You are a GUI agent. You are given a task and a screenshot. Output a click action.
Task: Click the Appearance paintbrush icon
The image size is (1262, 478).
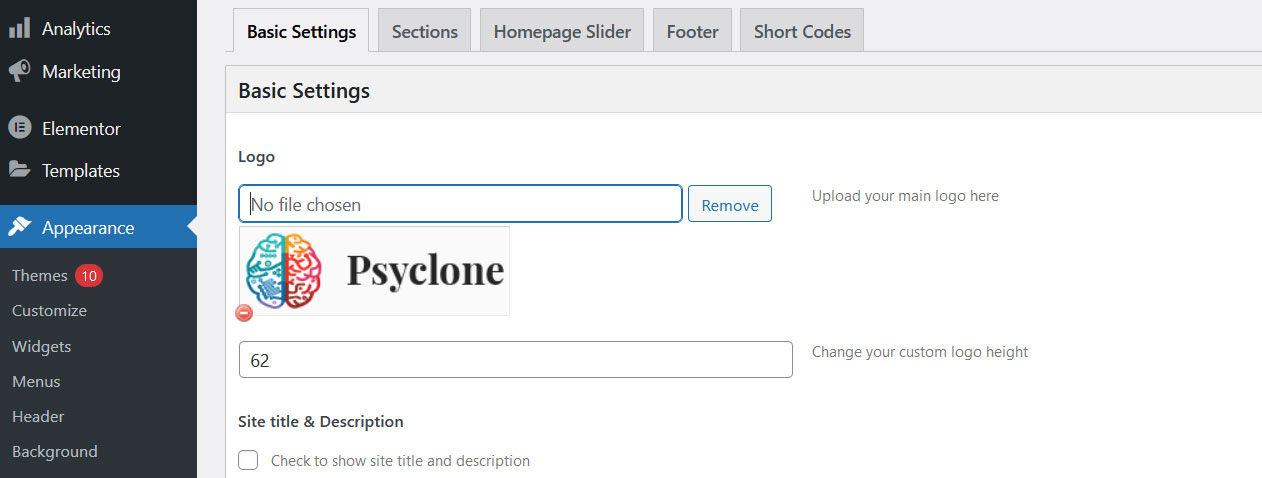coord(19,227)
